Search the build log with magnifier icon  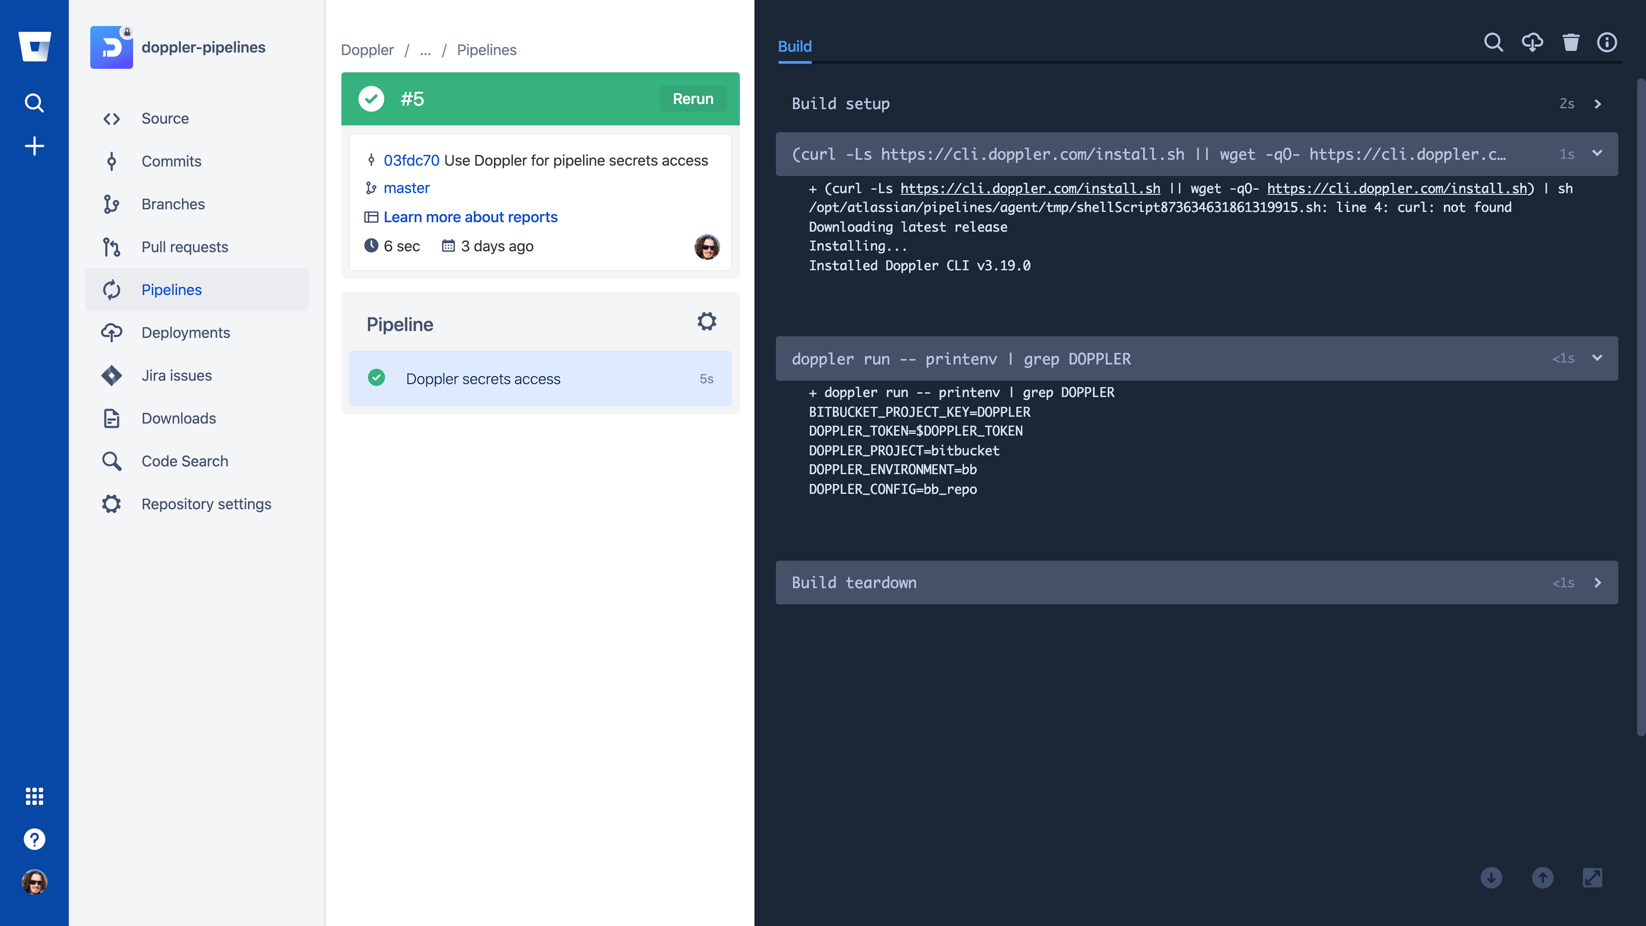point(1493,42)
